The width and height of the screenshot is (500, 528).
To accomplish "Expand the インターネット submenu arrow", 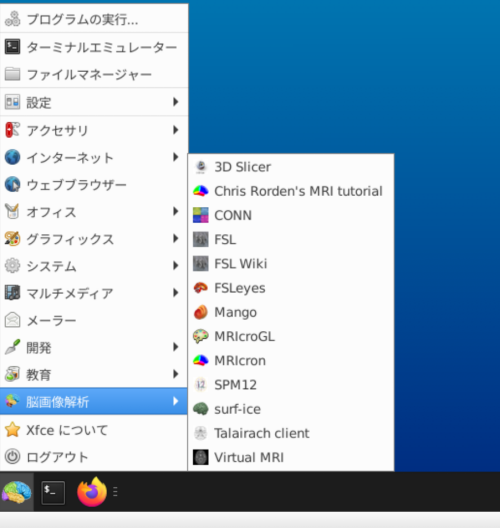I will tap(175, 157).
